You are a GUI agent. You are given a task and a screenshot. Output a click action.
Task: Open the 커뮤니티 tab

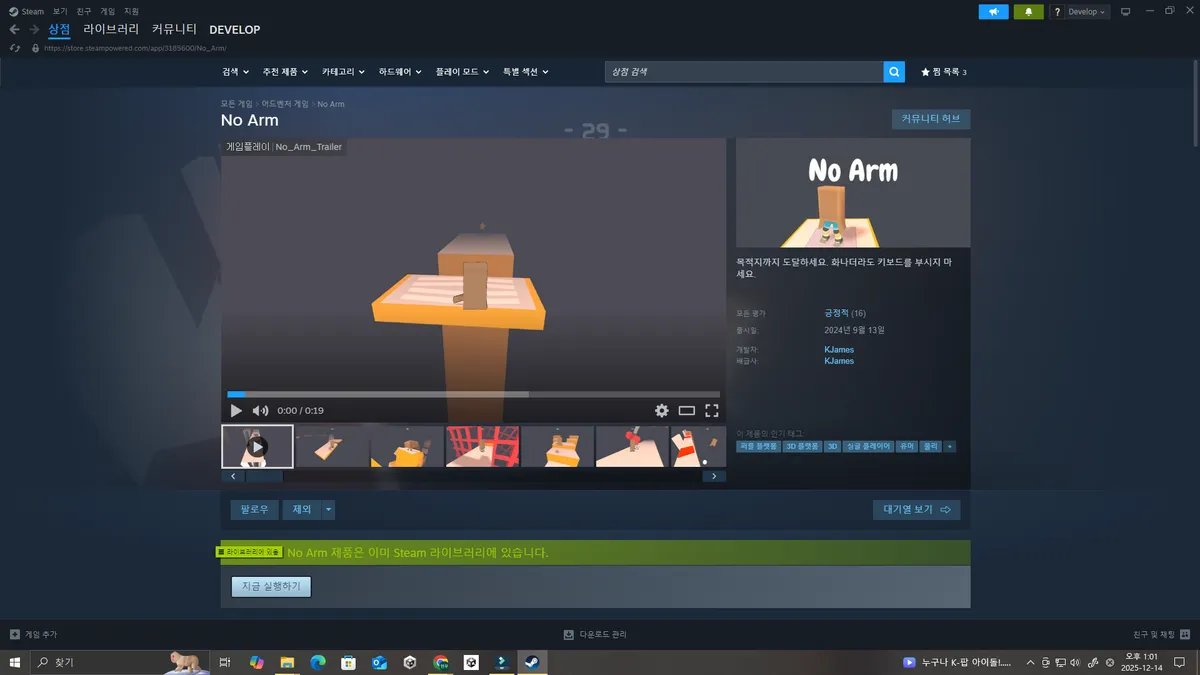click(x=174, y=29)
